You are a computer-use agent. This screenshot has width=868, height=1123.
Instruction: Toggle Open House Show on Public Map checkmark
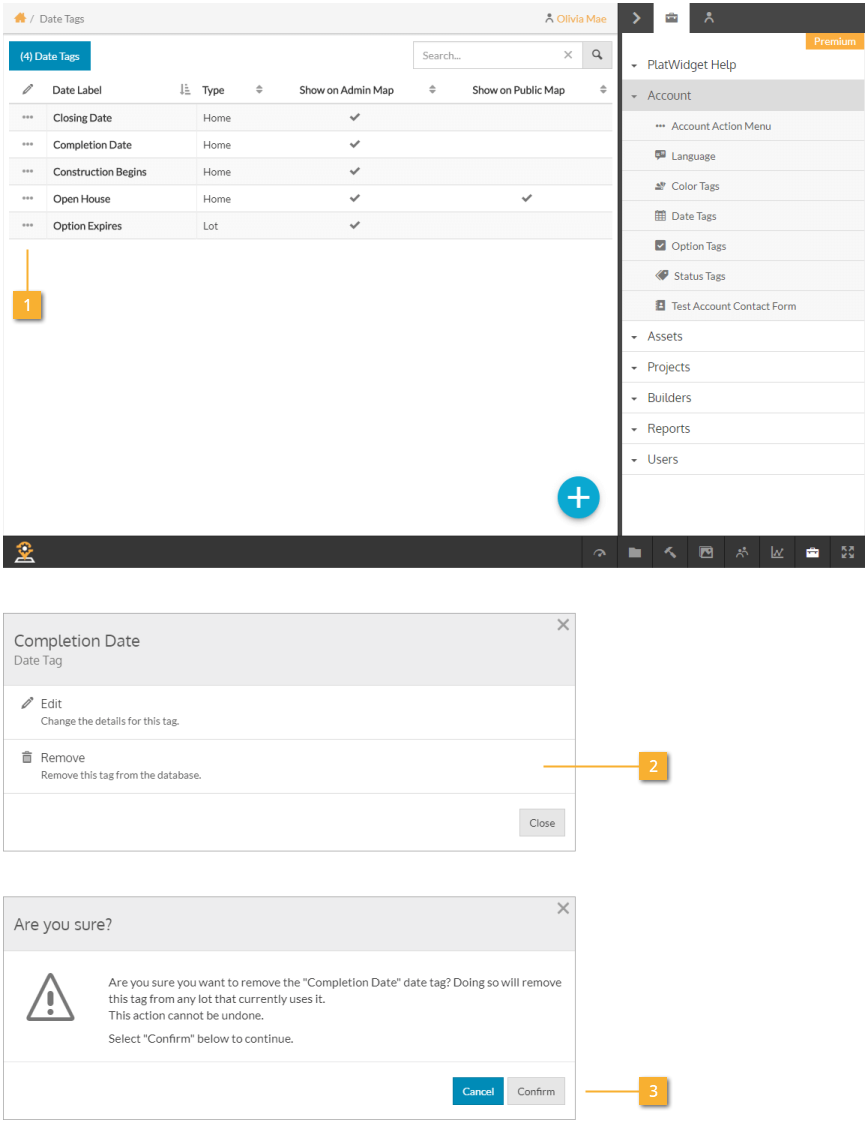tap(527, 198)
